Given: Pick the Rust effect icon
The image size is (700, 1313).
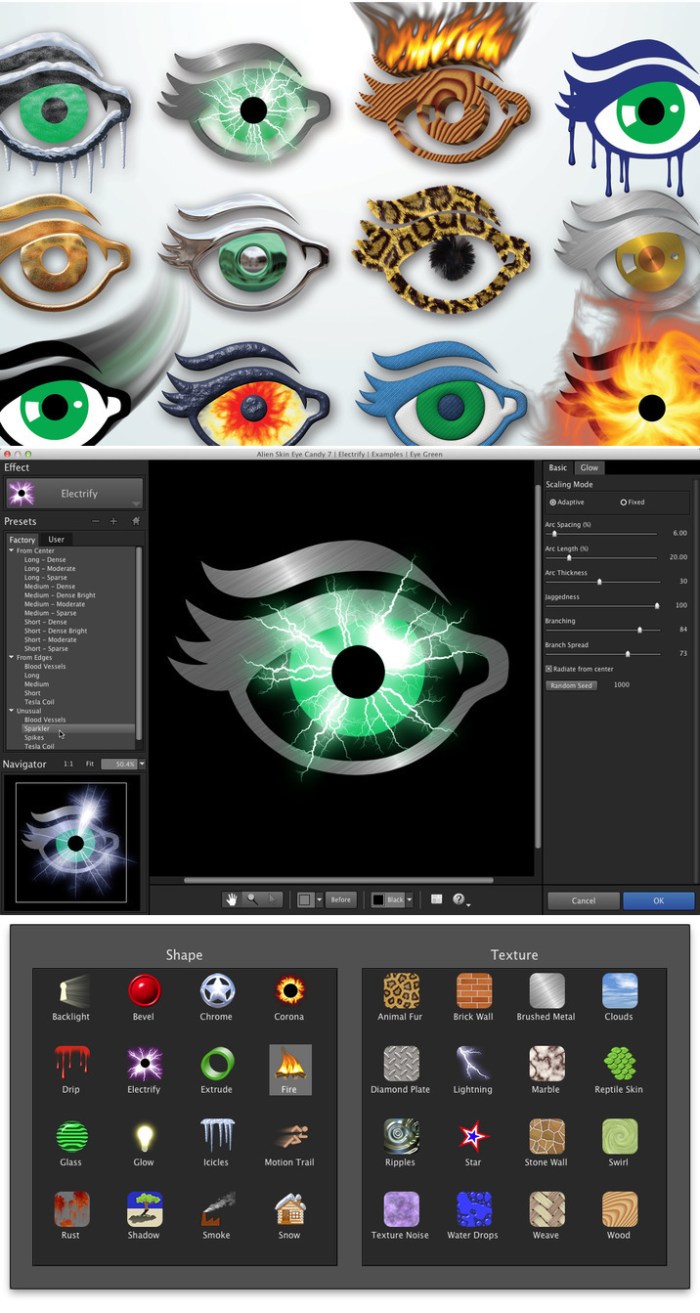Looking at the screenshot, I should coord(71,1209).
